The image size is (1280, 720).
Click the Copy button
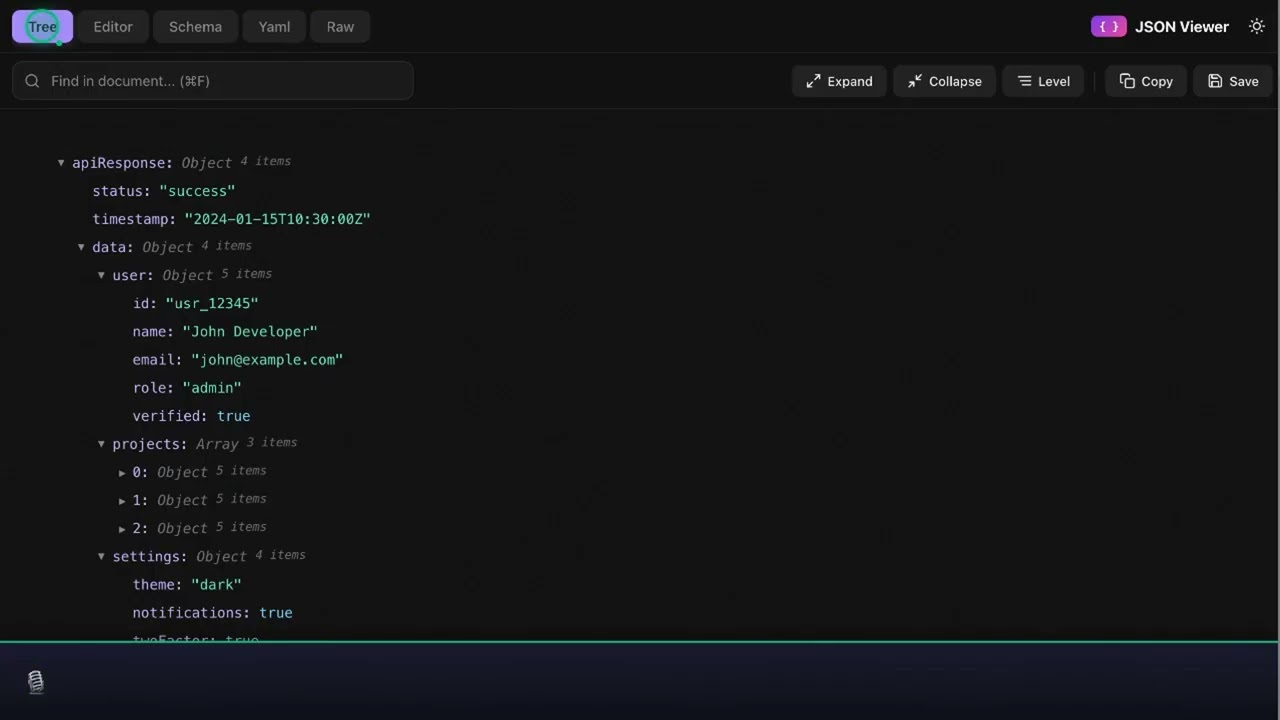[1146, 81]
